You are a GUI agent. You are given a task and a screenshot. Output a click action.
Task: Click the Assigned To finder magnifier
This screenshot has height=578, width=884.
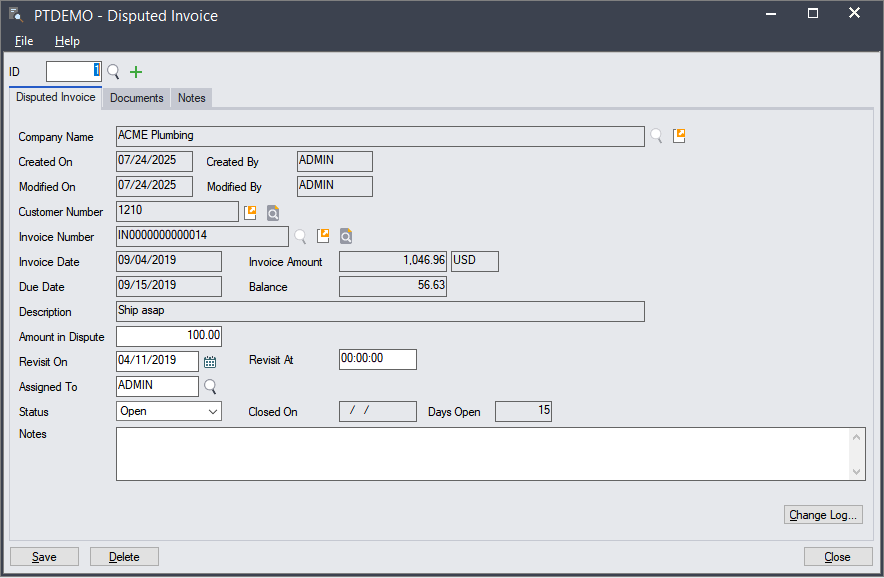coord(210,387)
